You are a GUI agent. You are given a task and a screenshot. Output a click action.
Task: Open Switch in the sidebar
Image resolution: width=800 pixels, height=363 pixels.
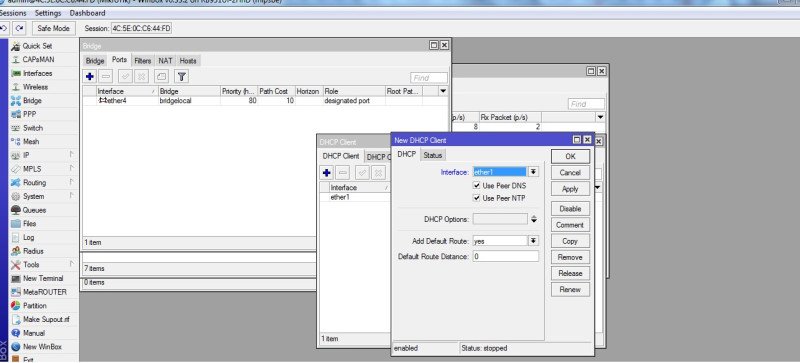click(33, 128)
